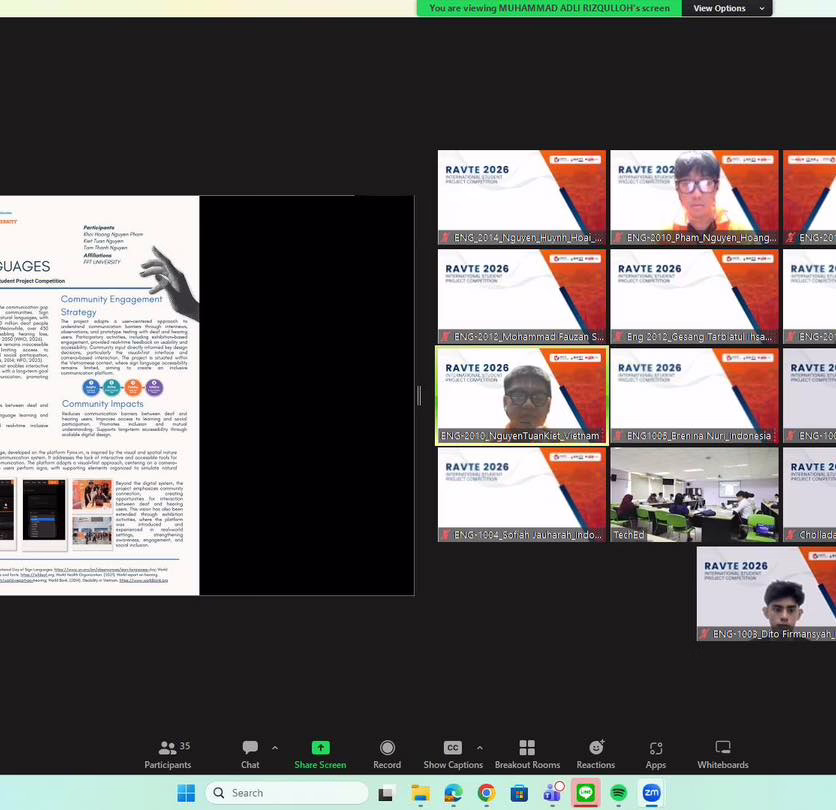The image size is (836, 810).
Task: Open Google Chrome from taskbar
Action: 486,793
